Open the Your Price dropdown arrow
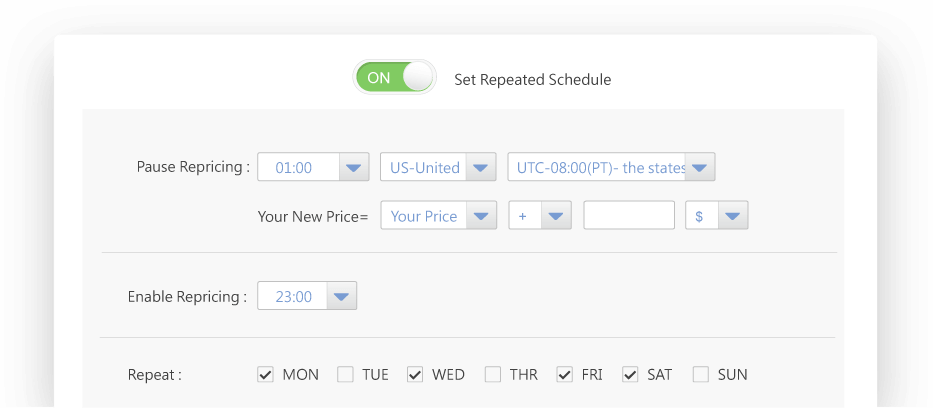The width and height of the screenshot is (933, 408). click(481, 215)
